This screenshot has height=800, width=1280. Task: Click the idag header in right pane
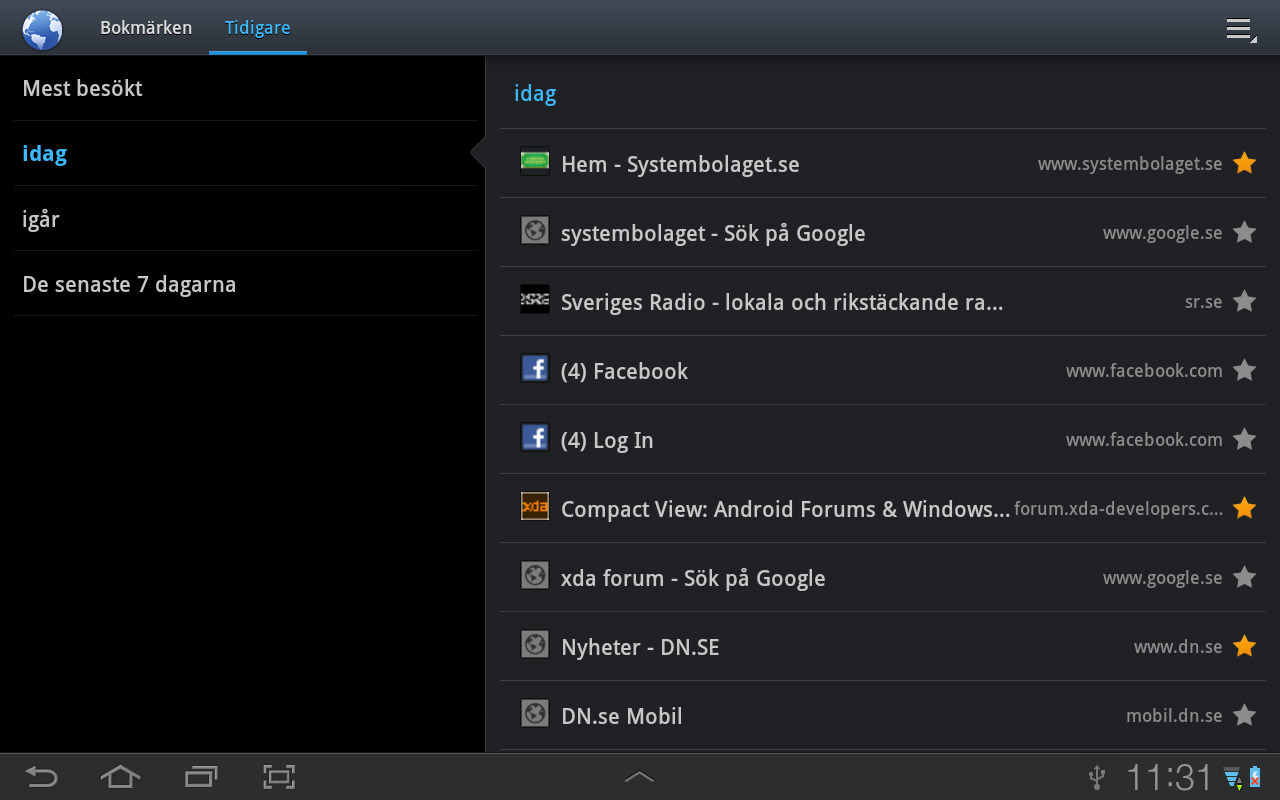pyautogui.click(x=535, y=94)
